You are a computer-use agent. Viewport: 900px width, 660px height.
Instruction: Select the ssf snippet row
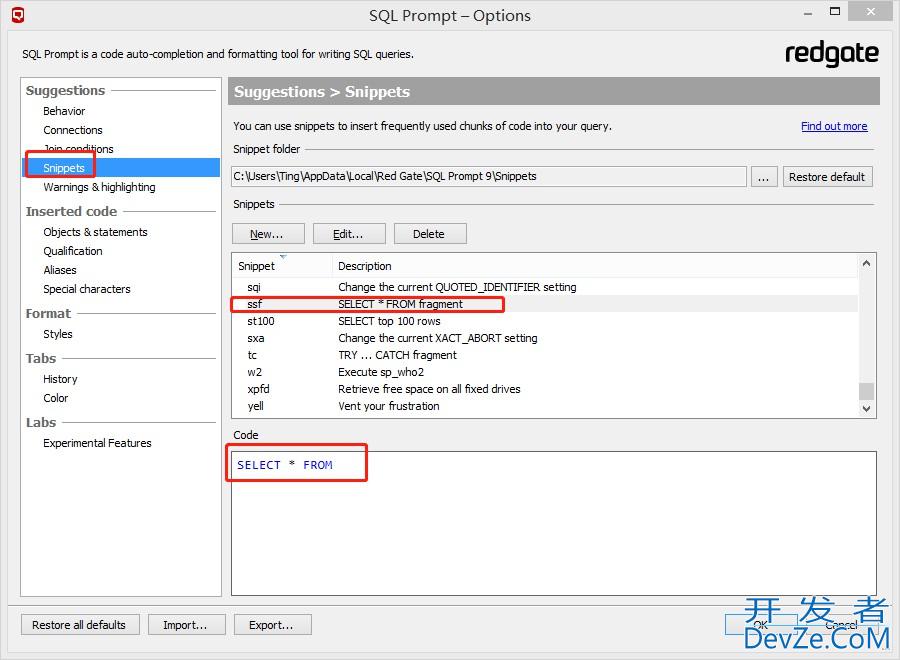[x=545, y=304]
